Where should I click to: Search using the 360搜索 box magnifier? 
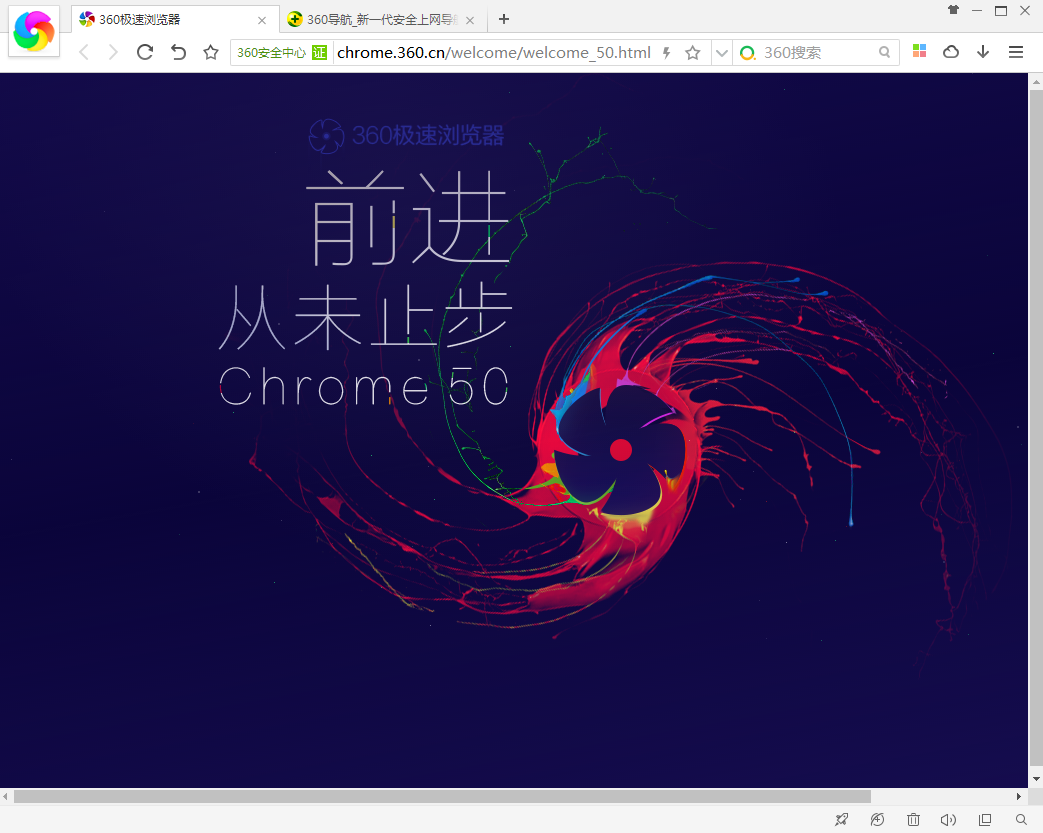tap(884, 51)
